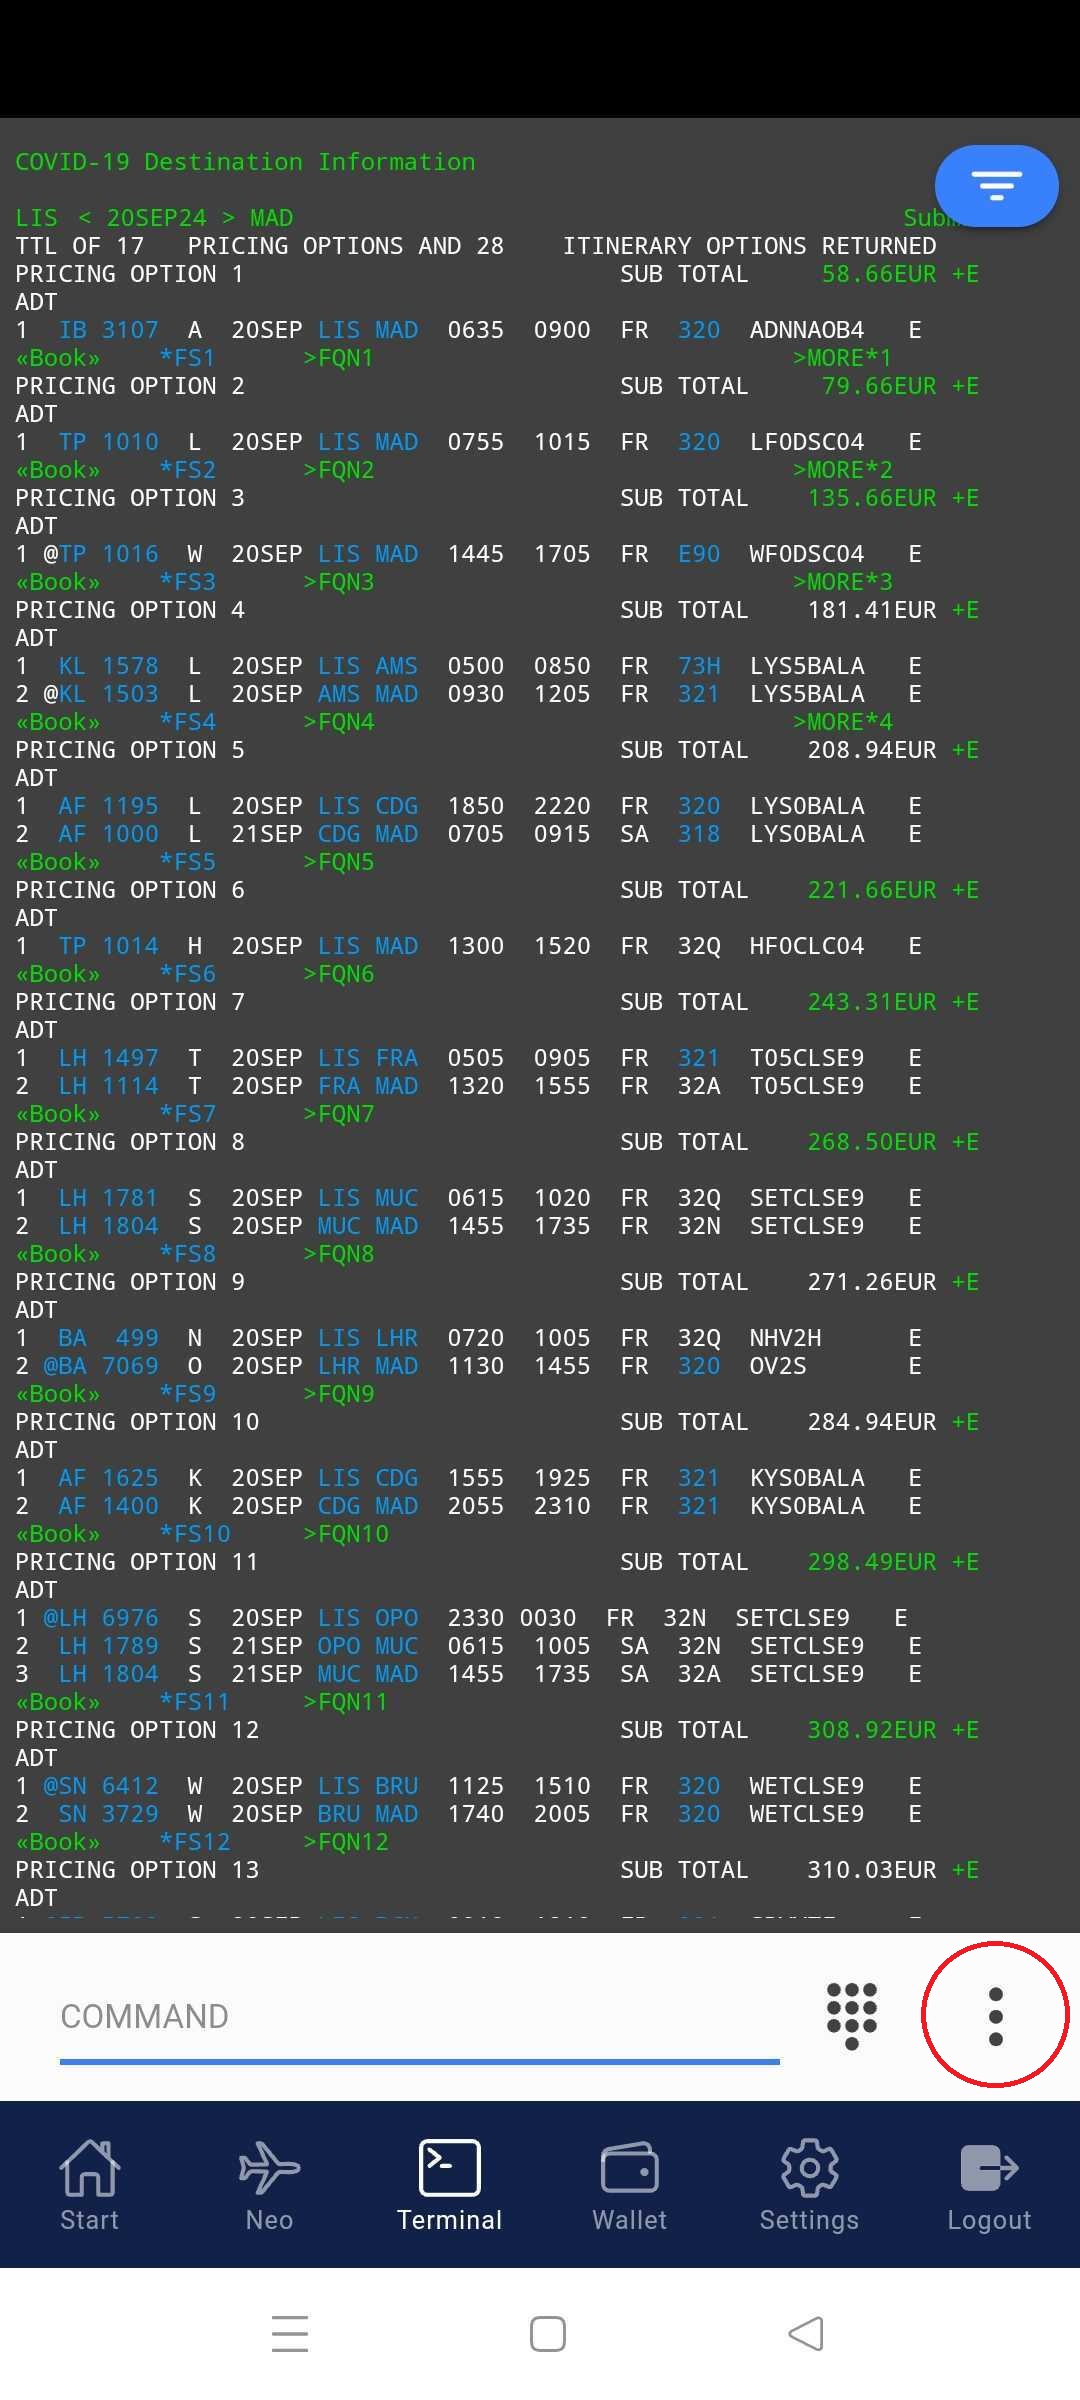
Task: Open flight KL 1503 details
Action: (108, 694)
